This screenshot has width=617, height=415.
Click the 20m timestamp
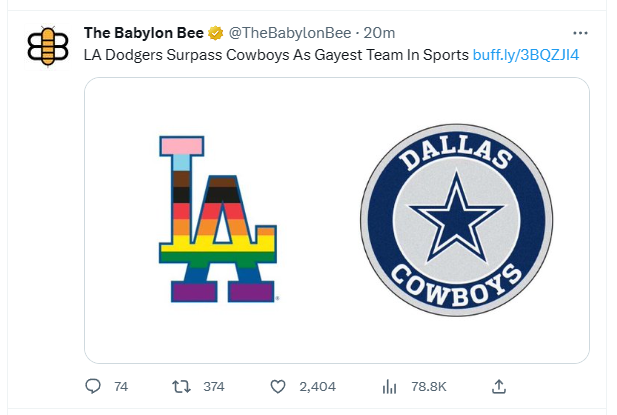coord(379,33)
